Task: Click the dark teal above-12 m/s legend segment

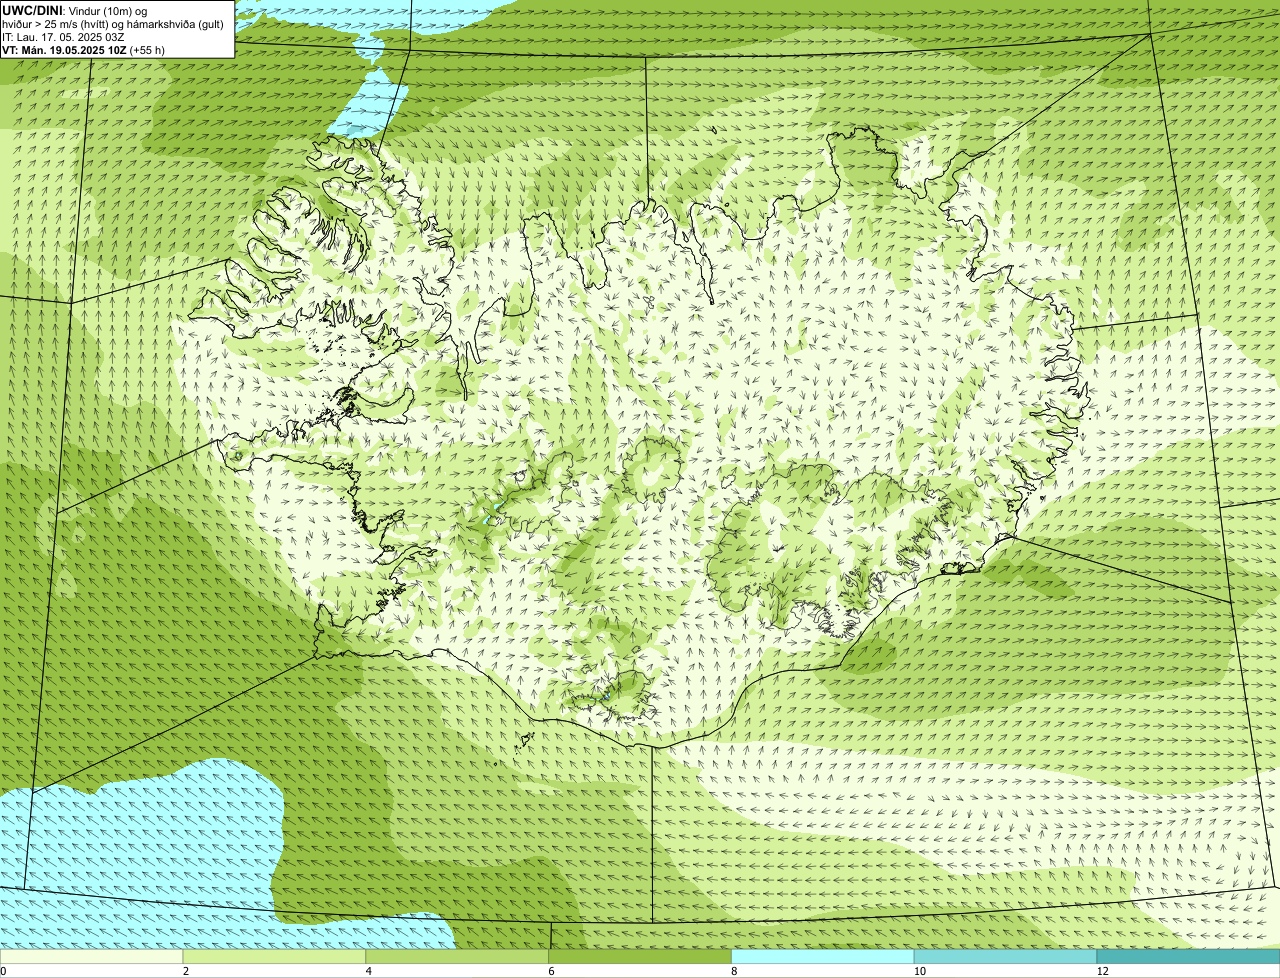Action: point(1189,956)
